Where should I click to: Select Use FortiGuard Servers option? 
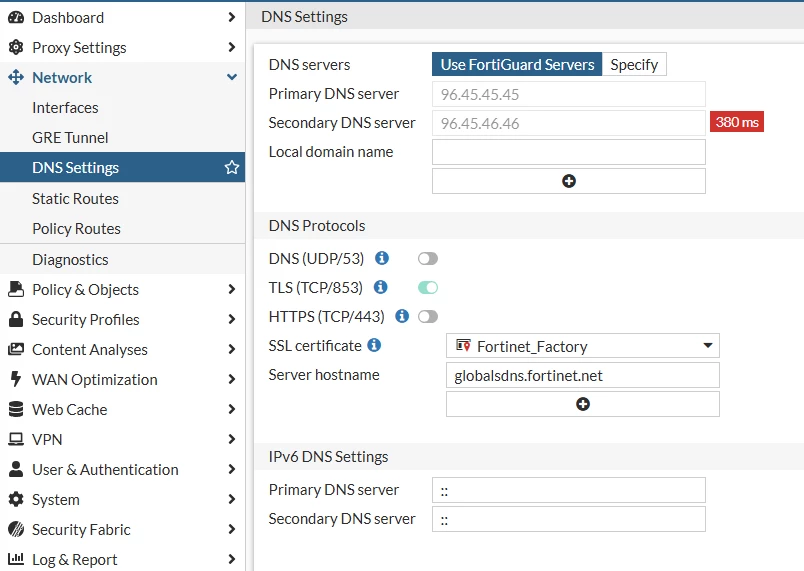(x=517, y=65)
